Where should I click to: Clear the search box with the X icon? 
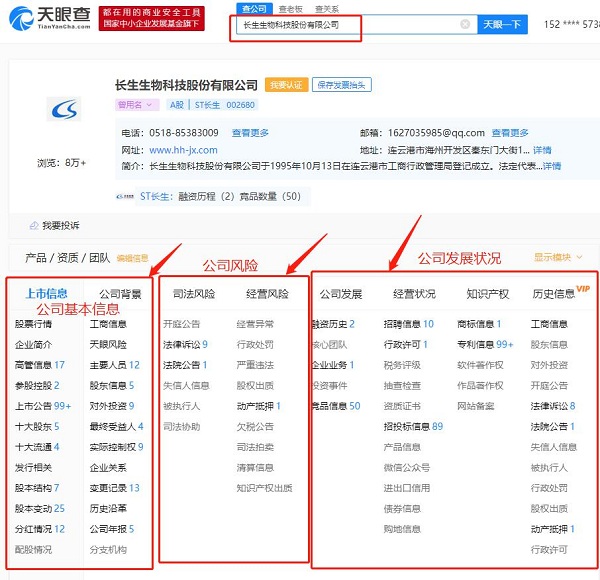[x=465, y=25]
